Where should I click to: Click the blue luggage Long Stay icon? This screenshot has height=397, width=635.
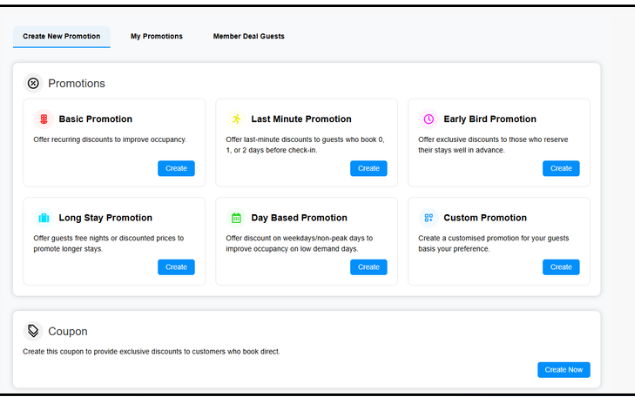(x=44, y=218)
